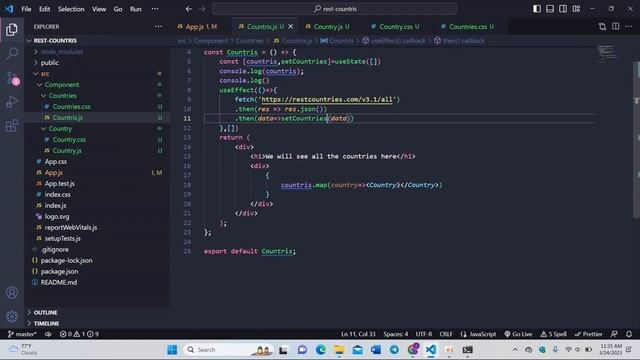Image resolution: width=640 pixels, height=360 pixels.
Task: Open logo.svg in the explorer
Action: click(97, 216)
